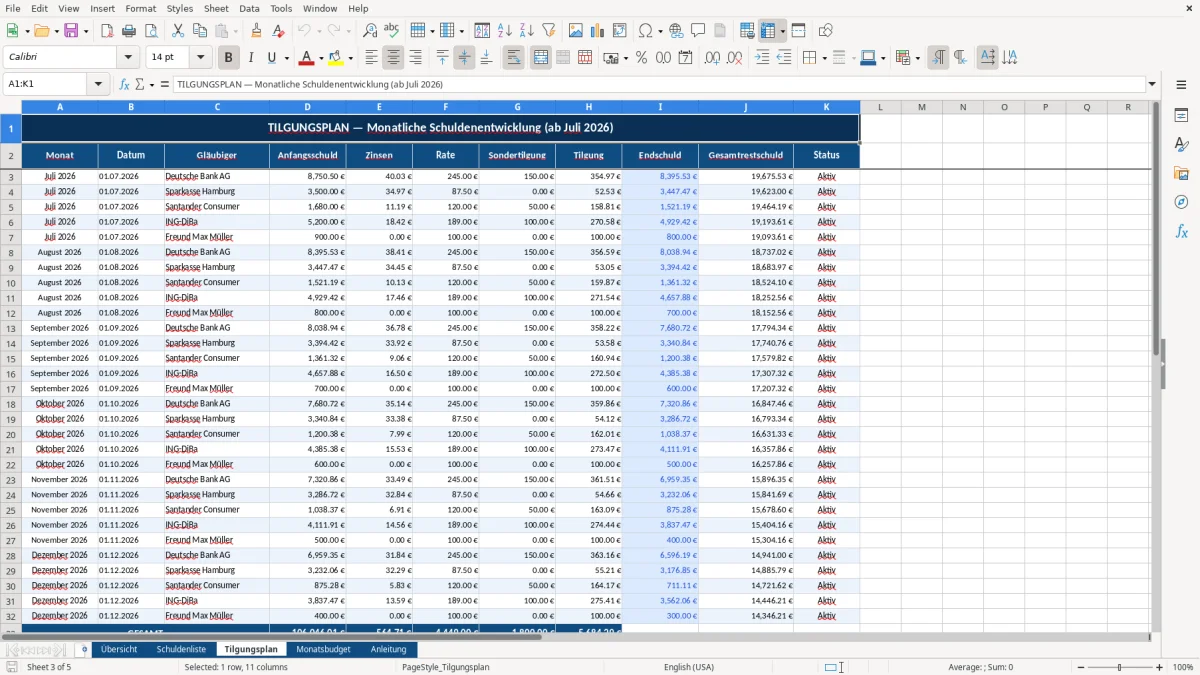Click the Clone Formatting paintbrush icon
The width and height of the screenshot is (1200, 675).
click(x=256, y=31)
